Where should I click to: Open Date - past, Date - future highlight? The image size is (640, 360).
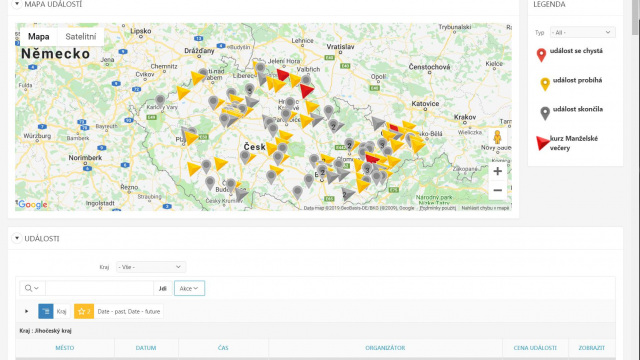coord(129,311)
